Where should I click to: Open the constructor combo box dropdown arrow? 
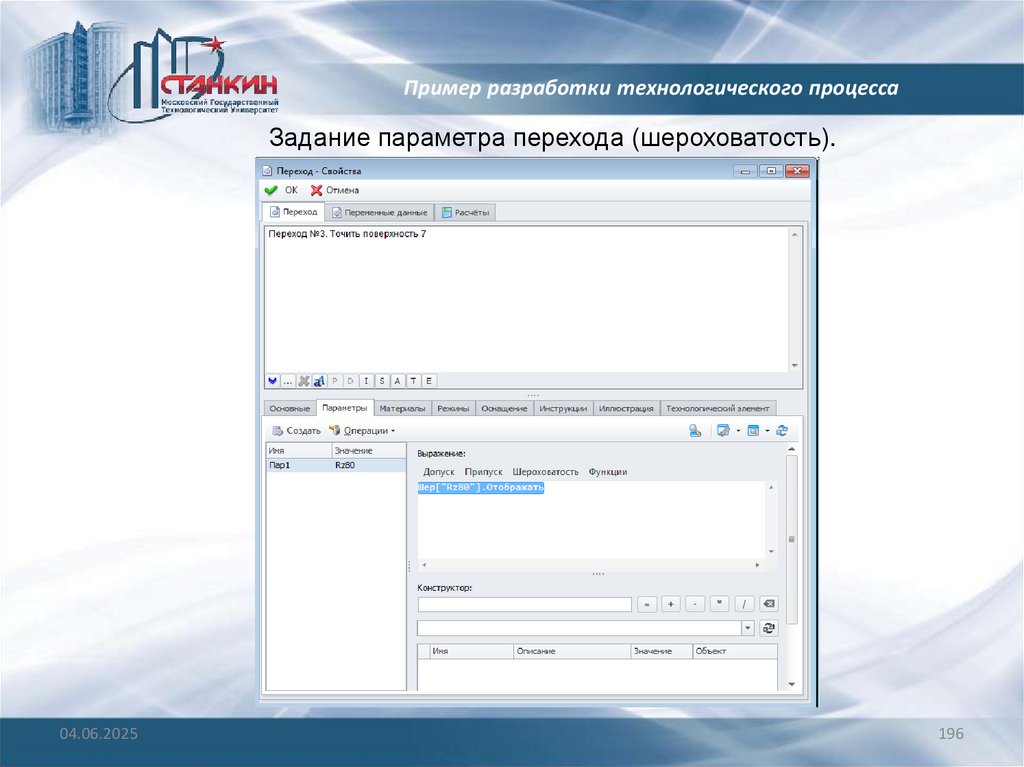coord(748,628)
